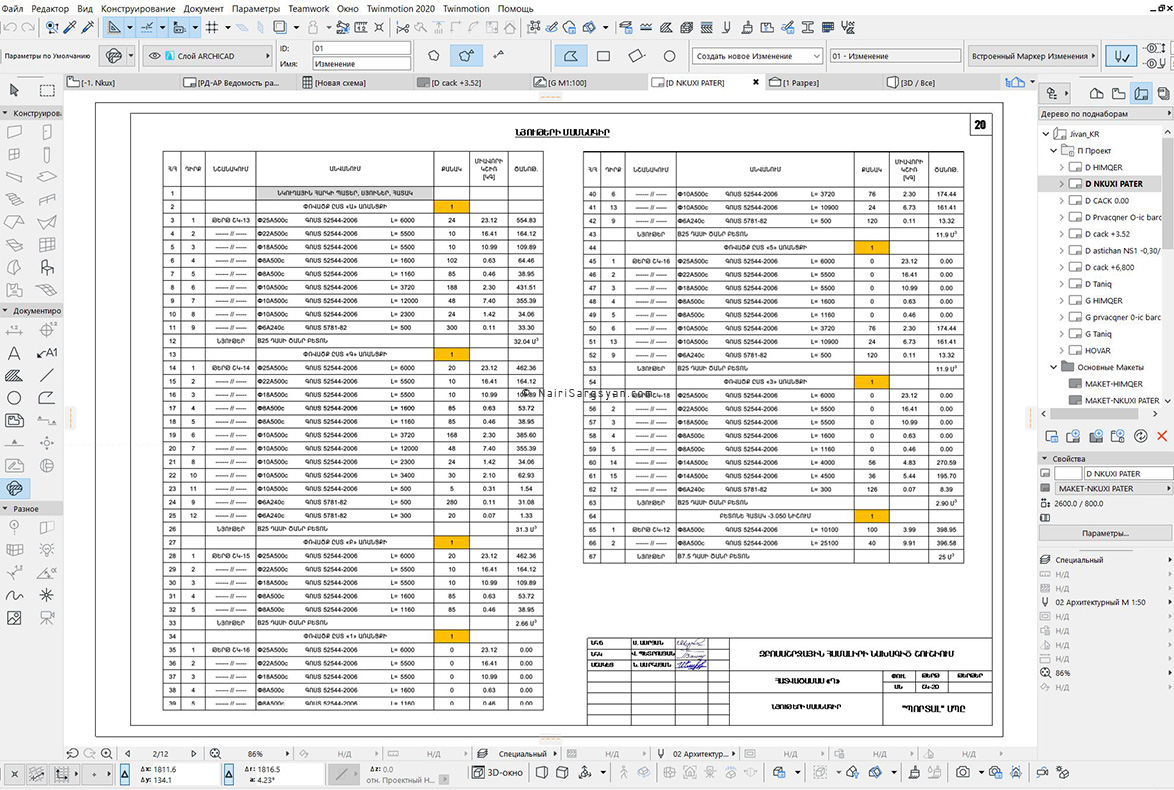The image size is (1174, 790).
Task: Choose polygonal change with marker method
Action: tap(466, 55)
